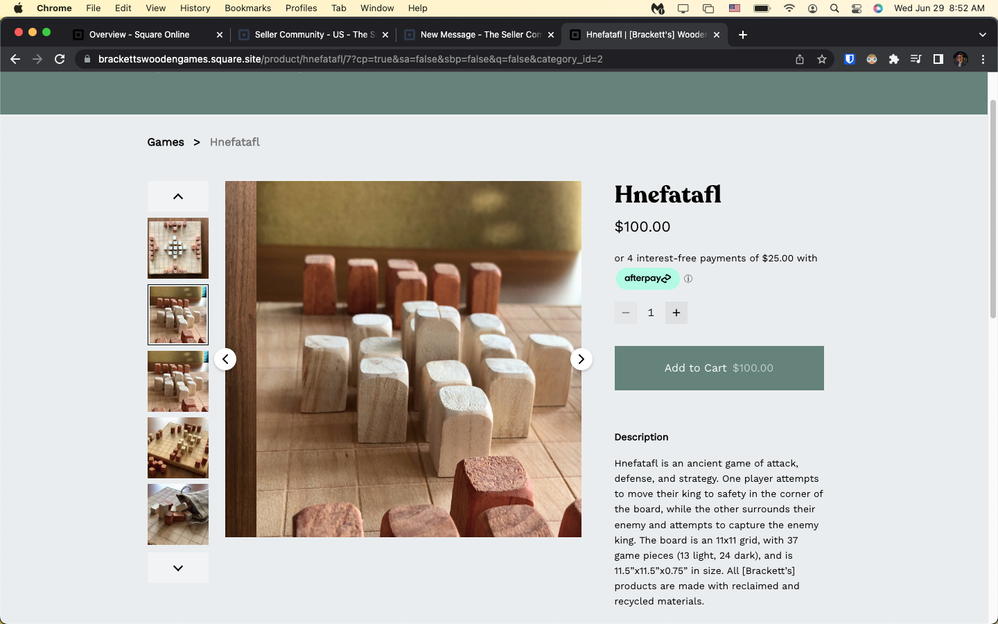The image size is (998, 624).
Task: Select the top board overview thumbnail
Action: click(178, 248)
